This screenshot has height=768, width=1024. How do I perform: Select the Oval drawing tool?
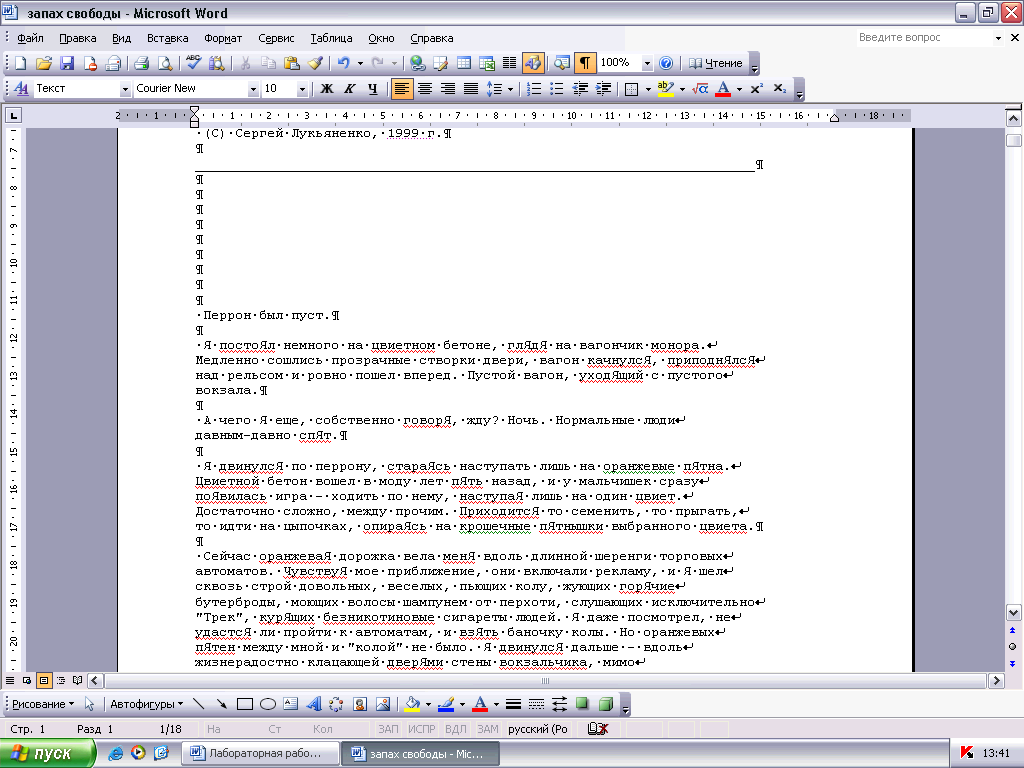click(x=268, y=704)
